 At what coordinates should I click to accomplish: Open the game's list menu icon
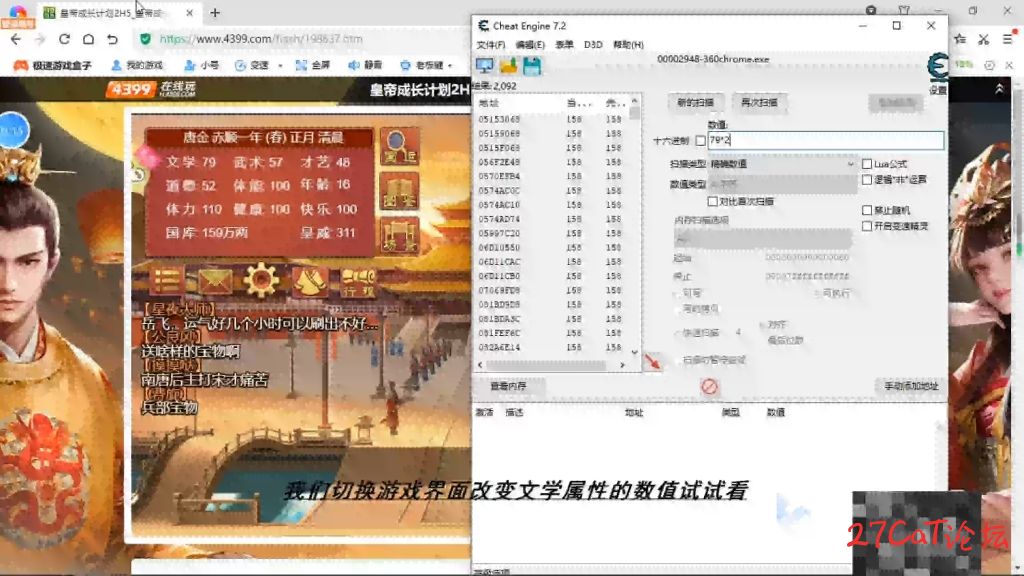point(167,281)
